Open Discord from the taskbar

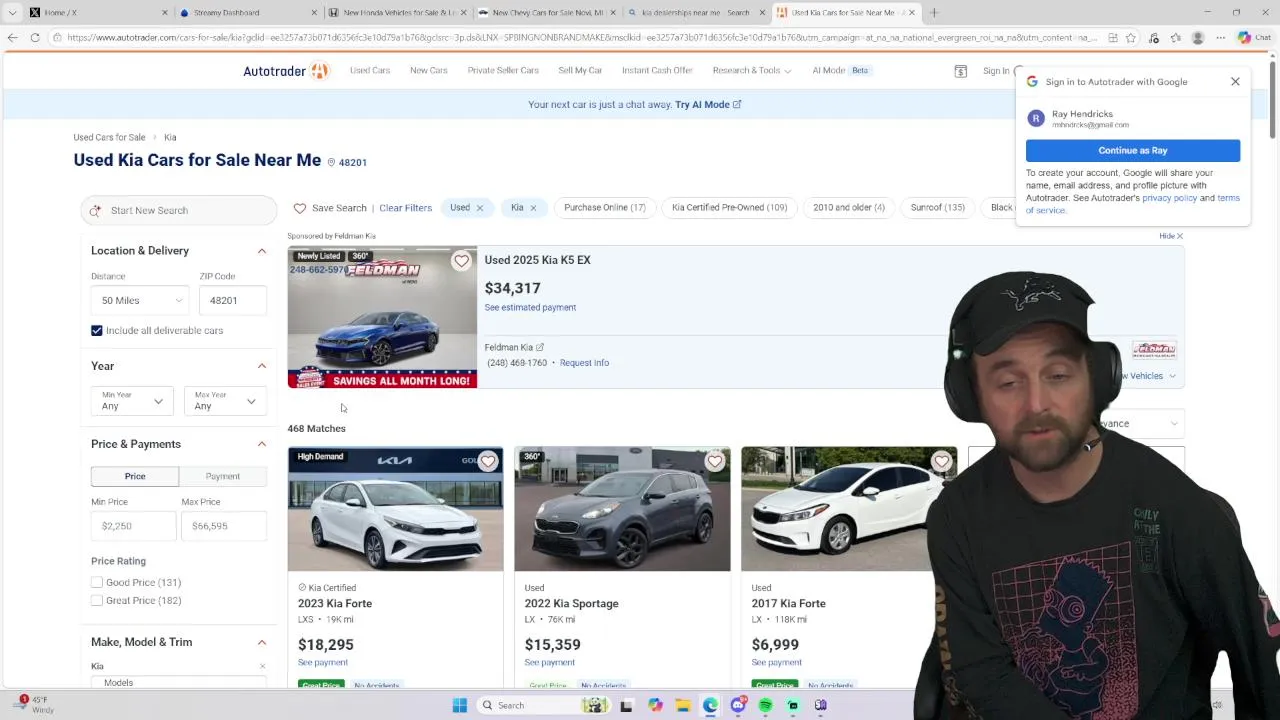738,705
